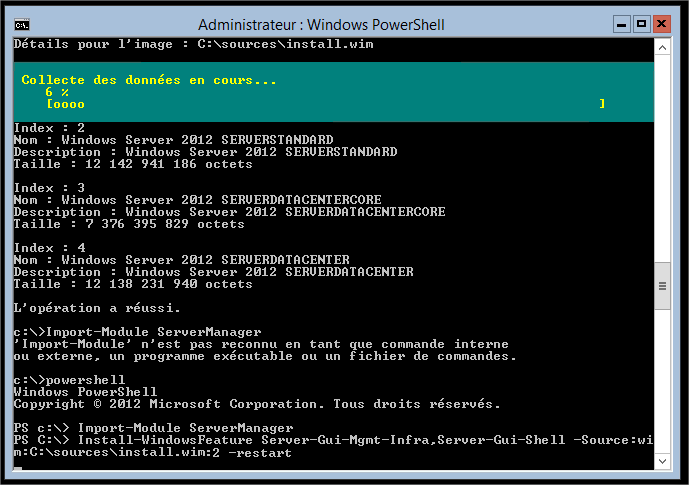The height and width of the screenshot is (485, 689).
Task: Click the 'c:\>powershell' command line
Action: click(x=69, y=380)
